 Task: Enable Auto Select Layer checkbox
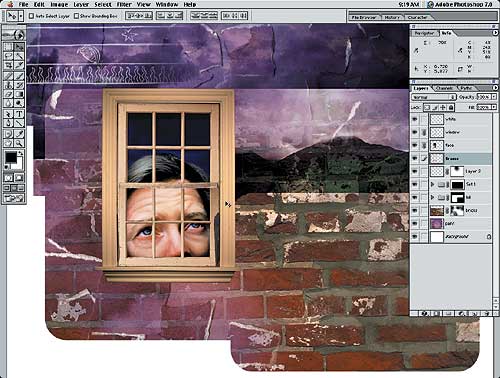click(x=31, y=16)
